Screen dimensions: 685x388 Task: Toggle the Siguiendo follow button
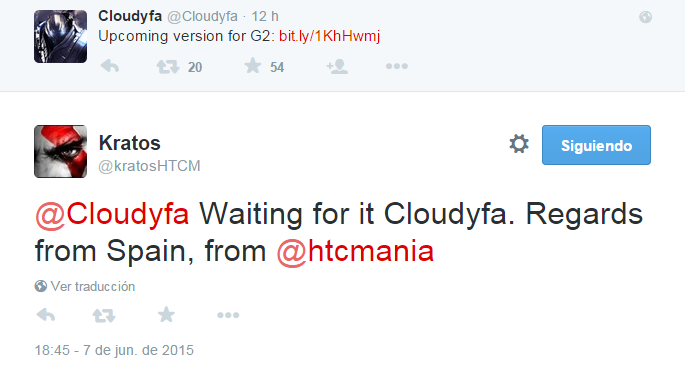(596, 145)
